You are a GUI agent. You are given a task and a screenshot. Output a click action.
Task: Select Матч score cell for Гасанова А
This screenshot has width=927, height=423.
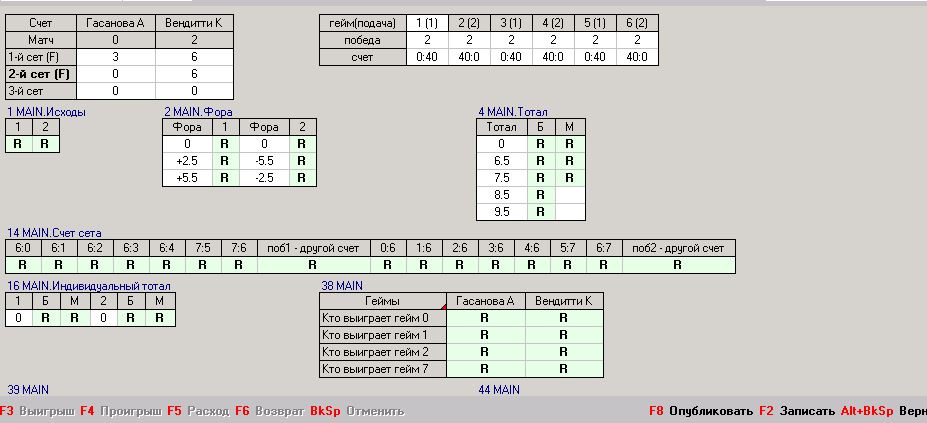[115, 40]
